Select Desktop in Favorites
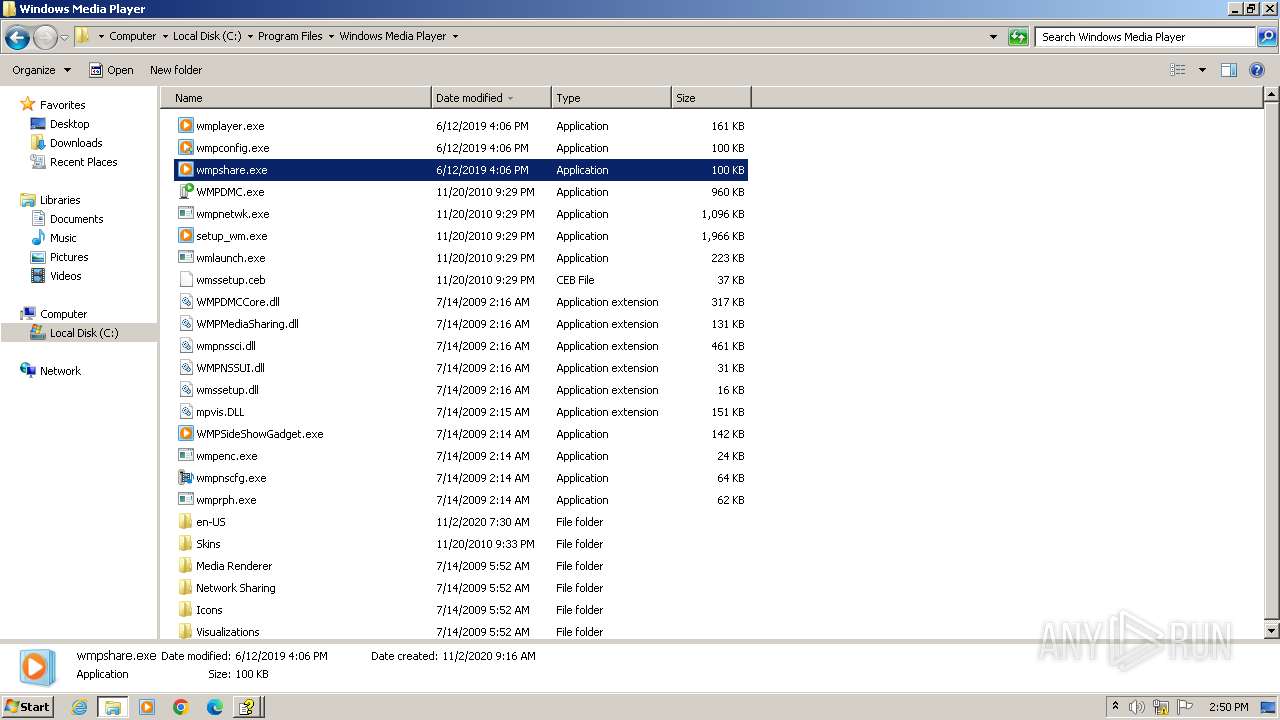Screen dimensions: 1280x720 (x=69, y=124)
